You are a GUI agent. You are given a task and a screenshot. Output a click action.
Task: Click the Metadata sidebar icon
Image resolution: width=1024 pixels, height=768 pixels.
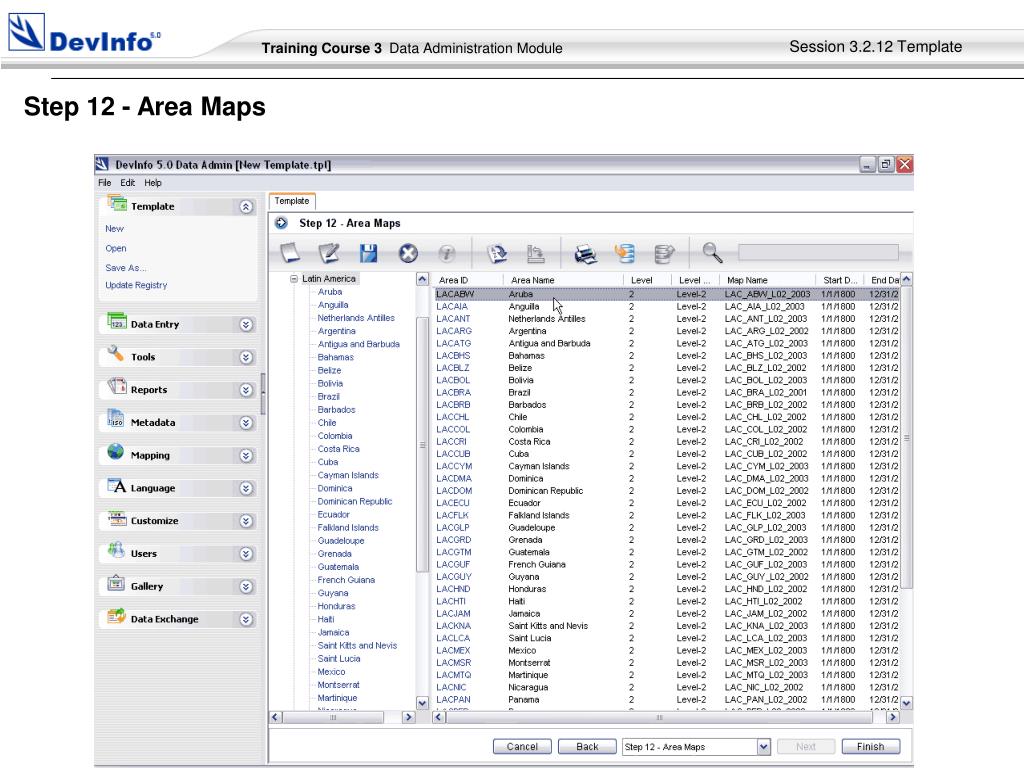coord(116,419)
